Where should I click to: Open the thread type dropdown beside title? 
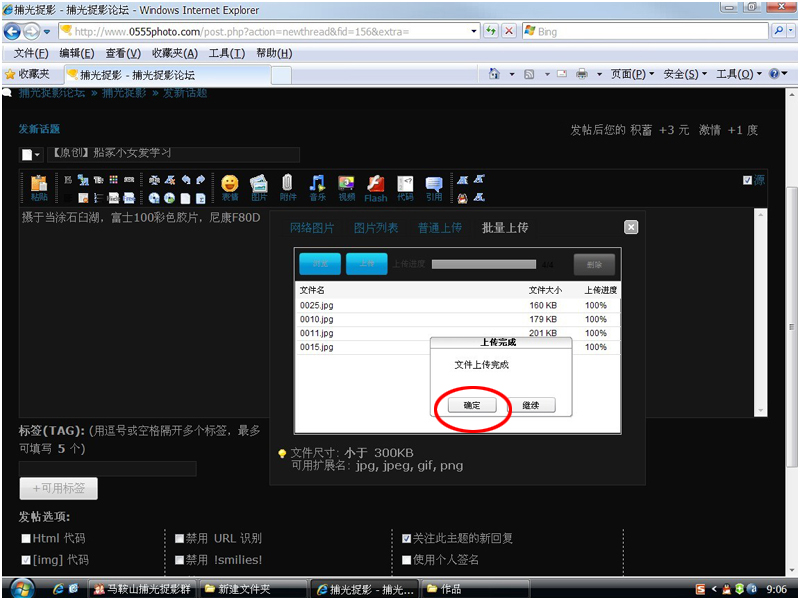[32, 155]
